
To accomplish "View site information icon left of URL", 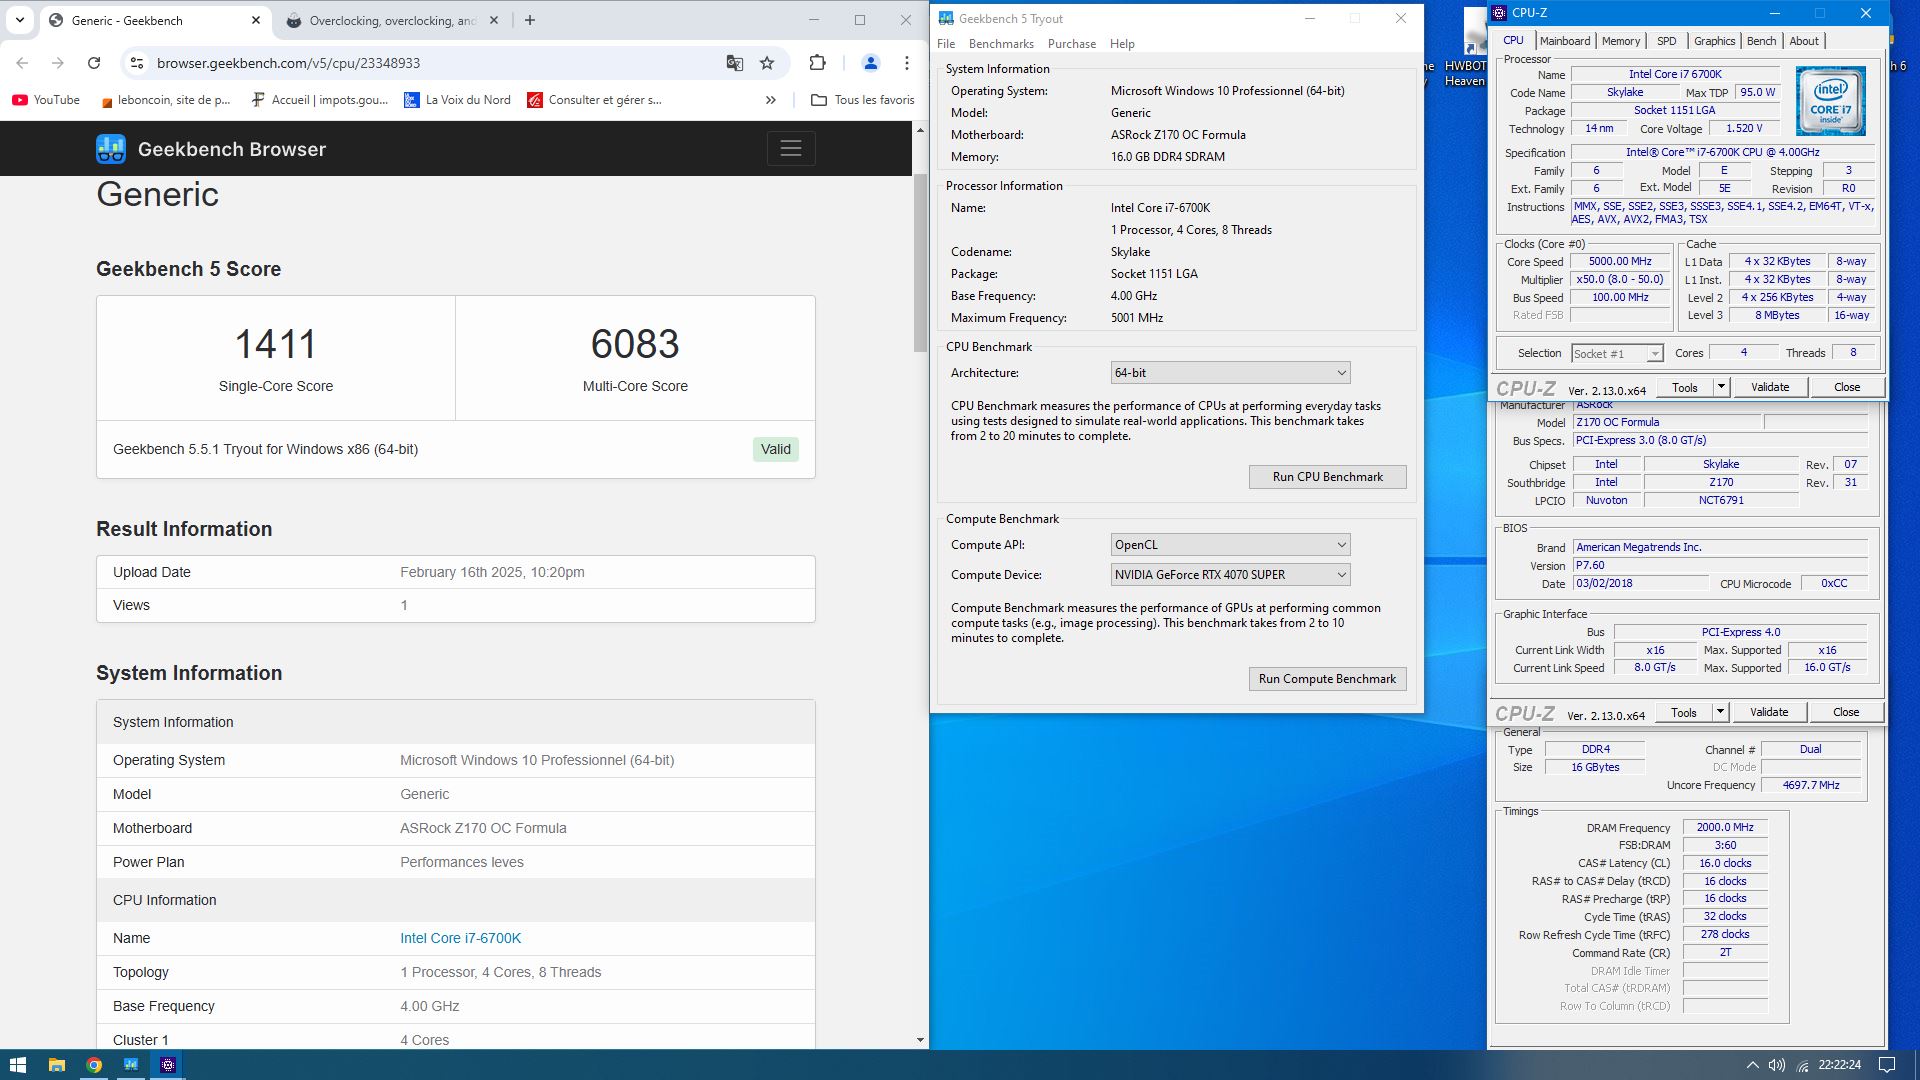I will pyautogui.click(x=136, y=63).
